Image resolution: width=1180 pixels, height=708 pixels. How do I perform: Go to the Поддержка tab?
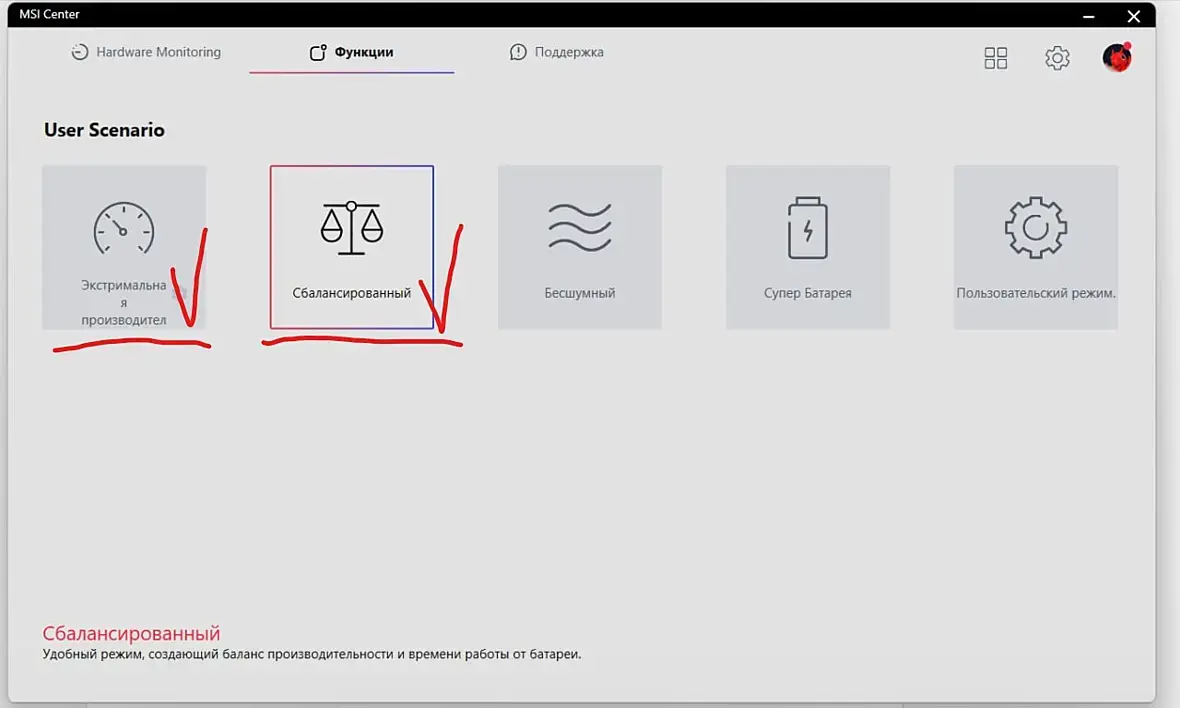point(557,52)
